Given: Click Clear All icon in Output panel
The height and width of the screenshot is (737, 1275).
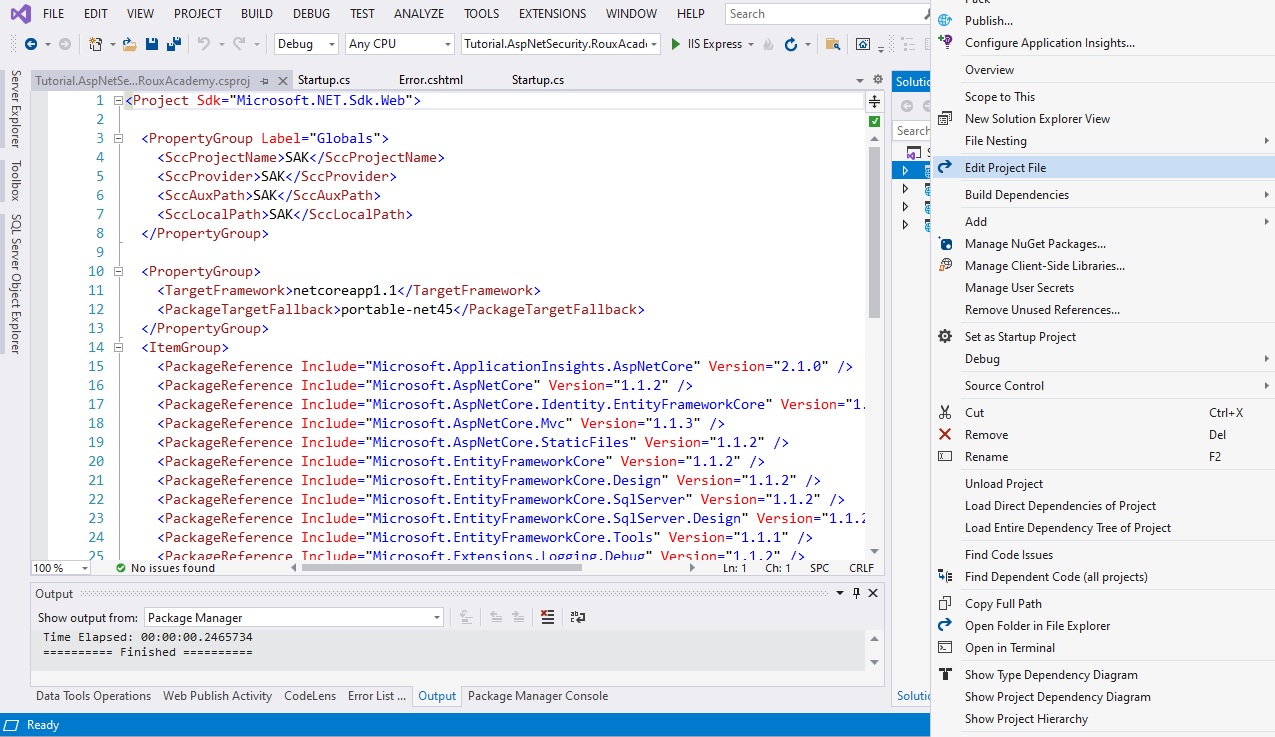Looking at the screenshot, I should point(547,617).
